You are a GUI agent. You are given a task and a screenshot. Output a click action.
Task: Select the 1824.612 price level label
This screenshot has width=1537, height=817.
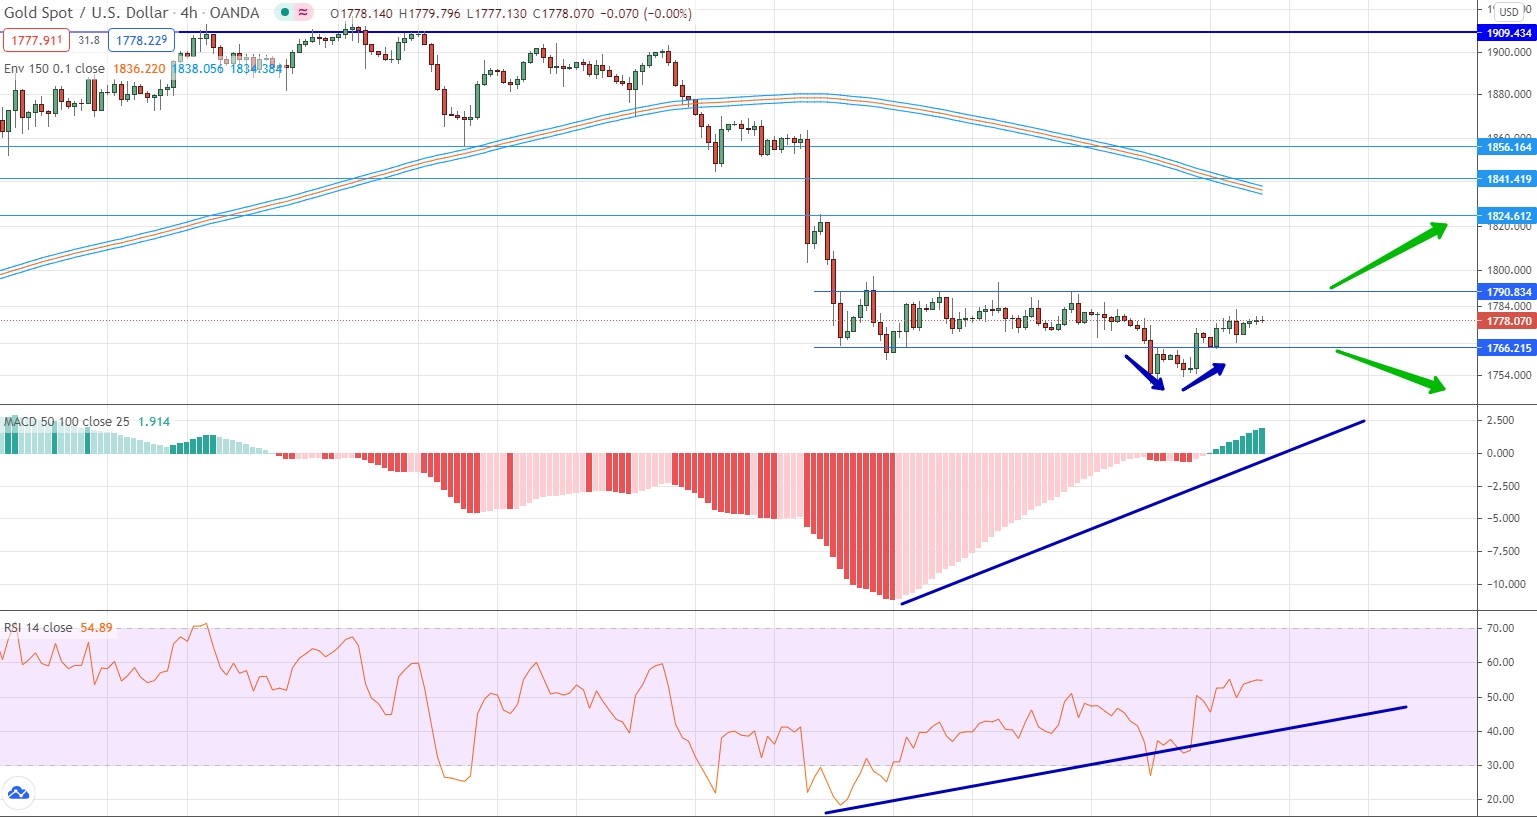pos(1507,216)
